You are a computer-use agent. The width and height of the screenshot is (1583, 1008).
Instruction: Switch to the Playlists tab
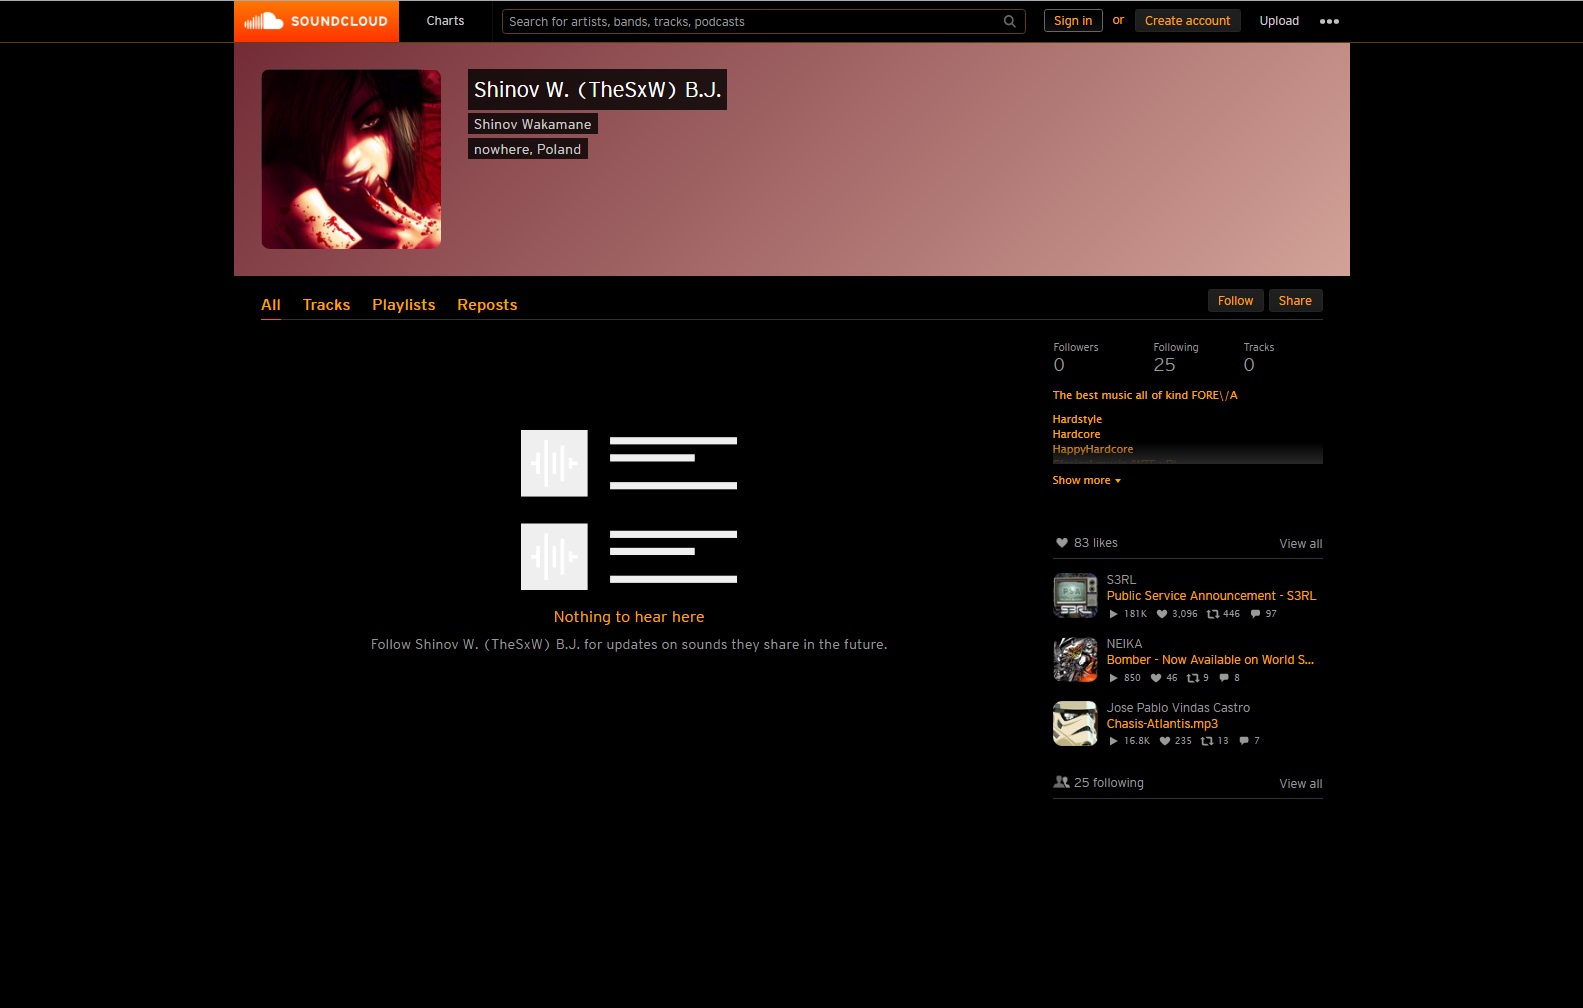[404, 305]
